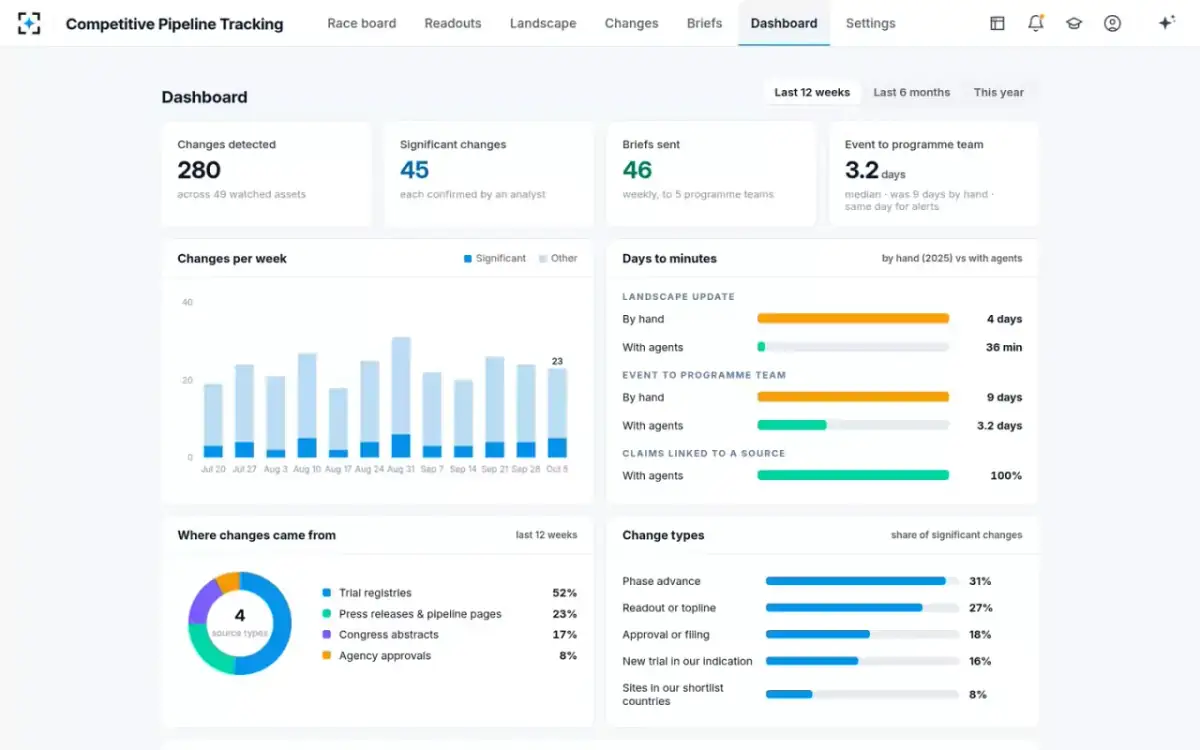Click the Aug 10 chart bar
This screenshot has width=1200, height=750.
coord(307,406)
